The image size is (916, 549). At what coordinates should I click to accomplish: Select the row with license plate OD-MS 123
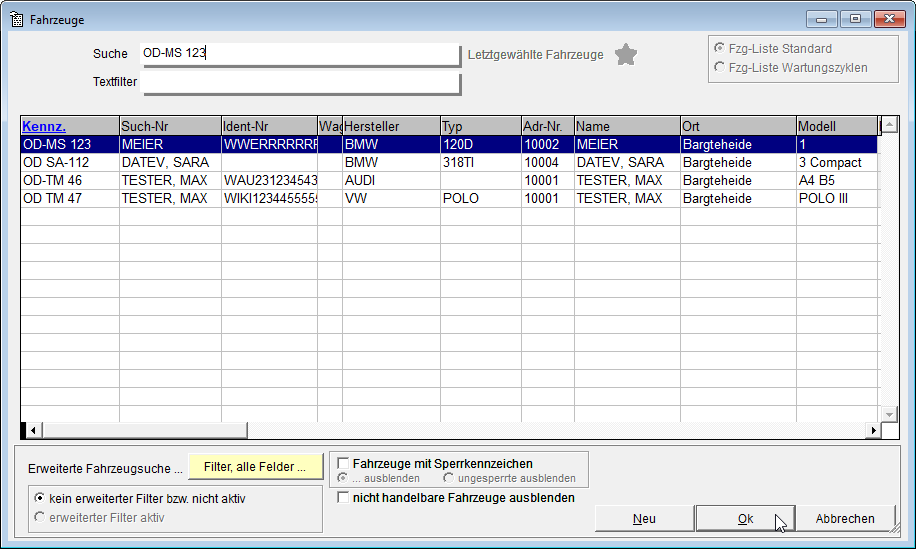449,144
